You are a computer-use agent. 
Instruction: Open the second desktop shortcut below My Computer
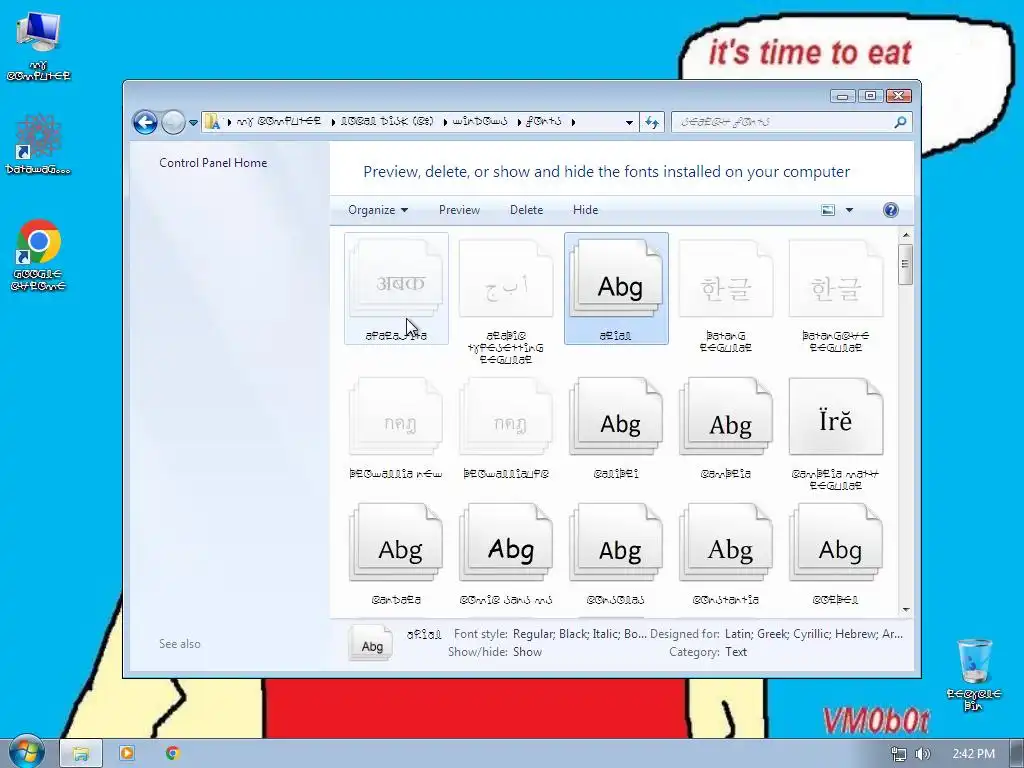click(39, 144)
